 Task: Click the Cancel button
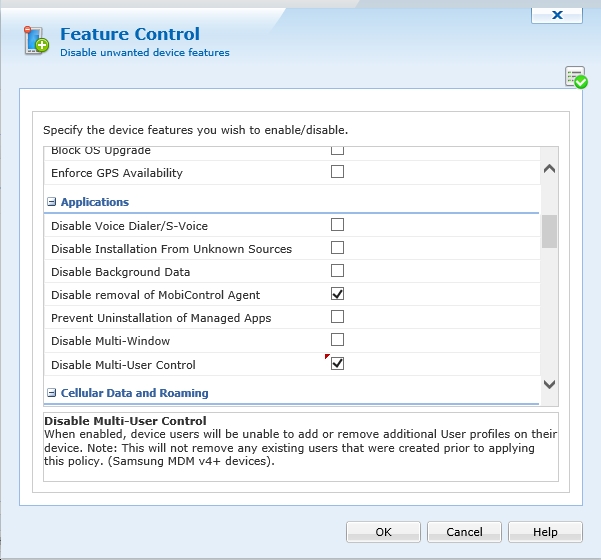point(464,532)
